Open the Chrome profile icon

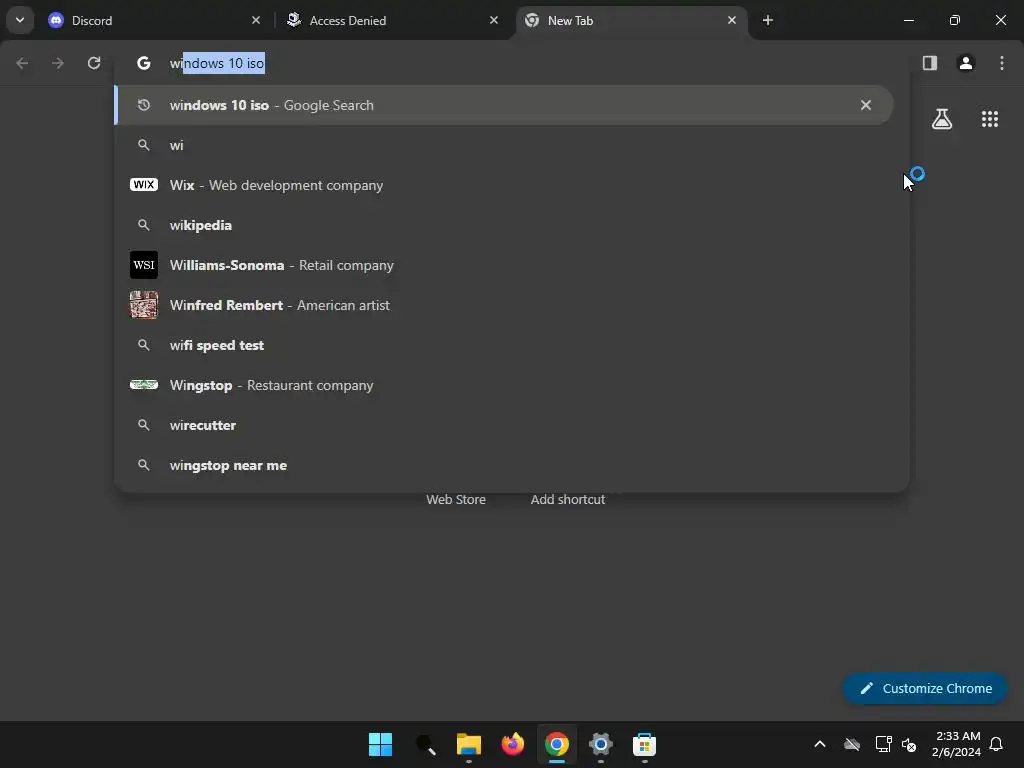[966, 63]
